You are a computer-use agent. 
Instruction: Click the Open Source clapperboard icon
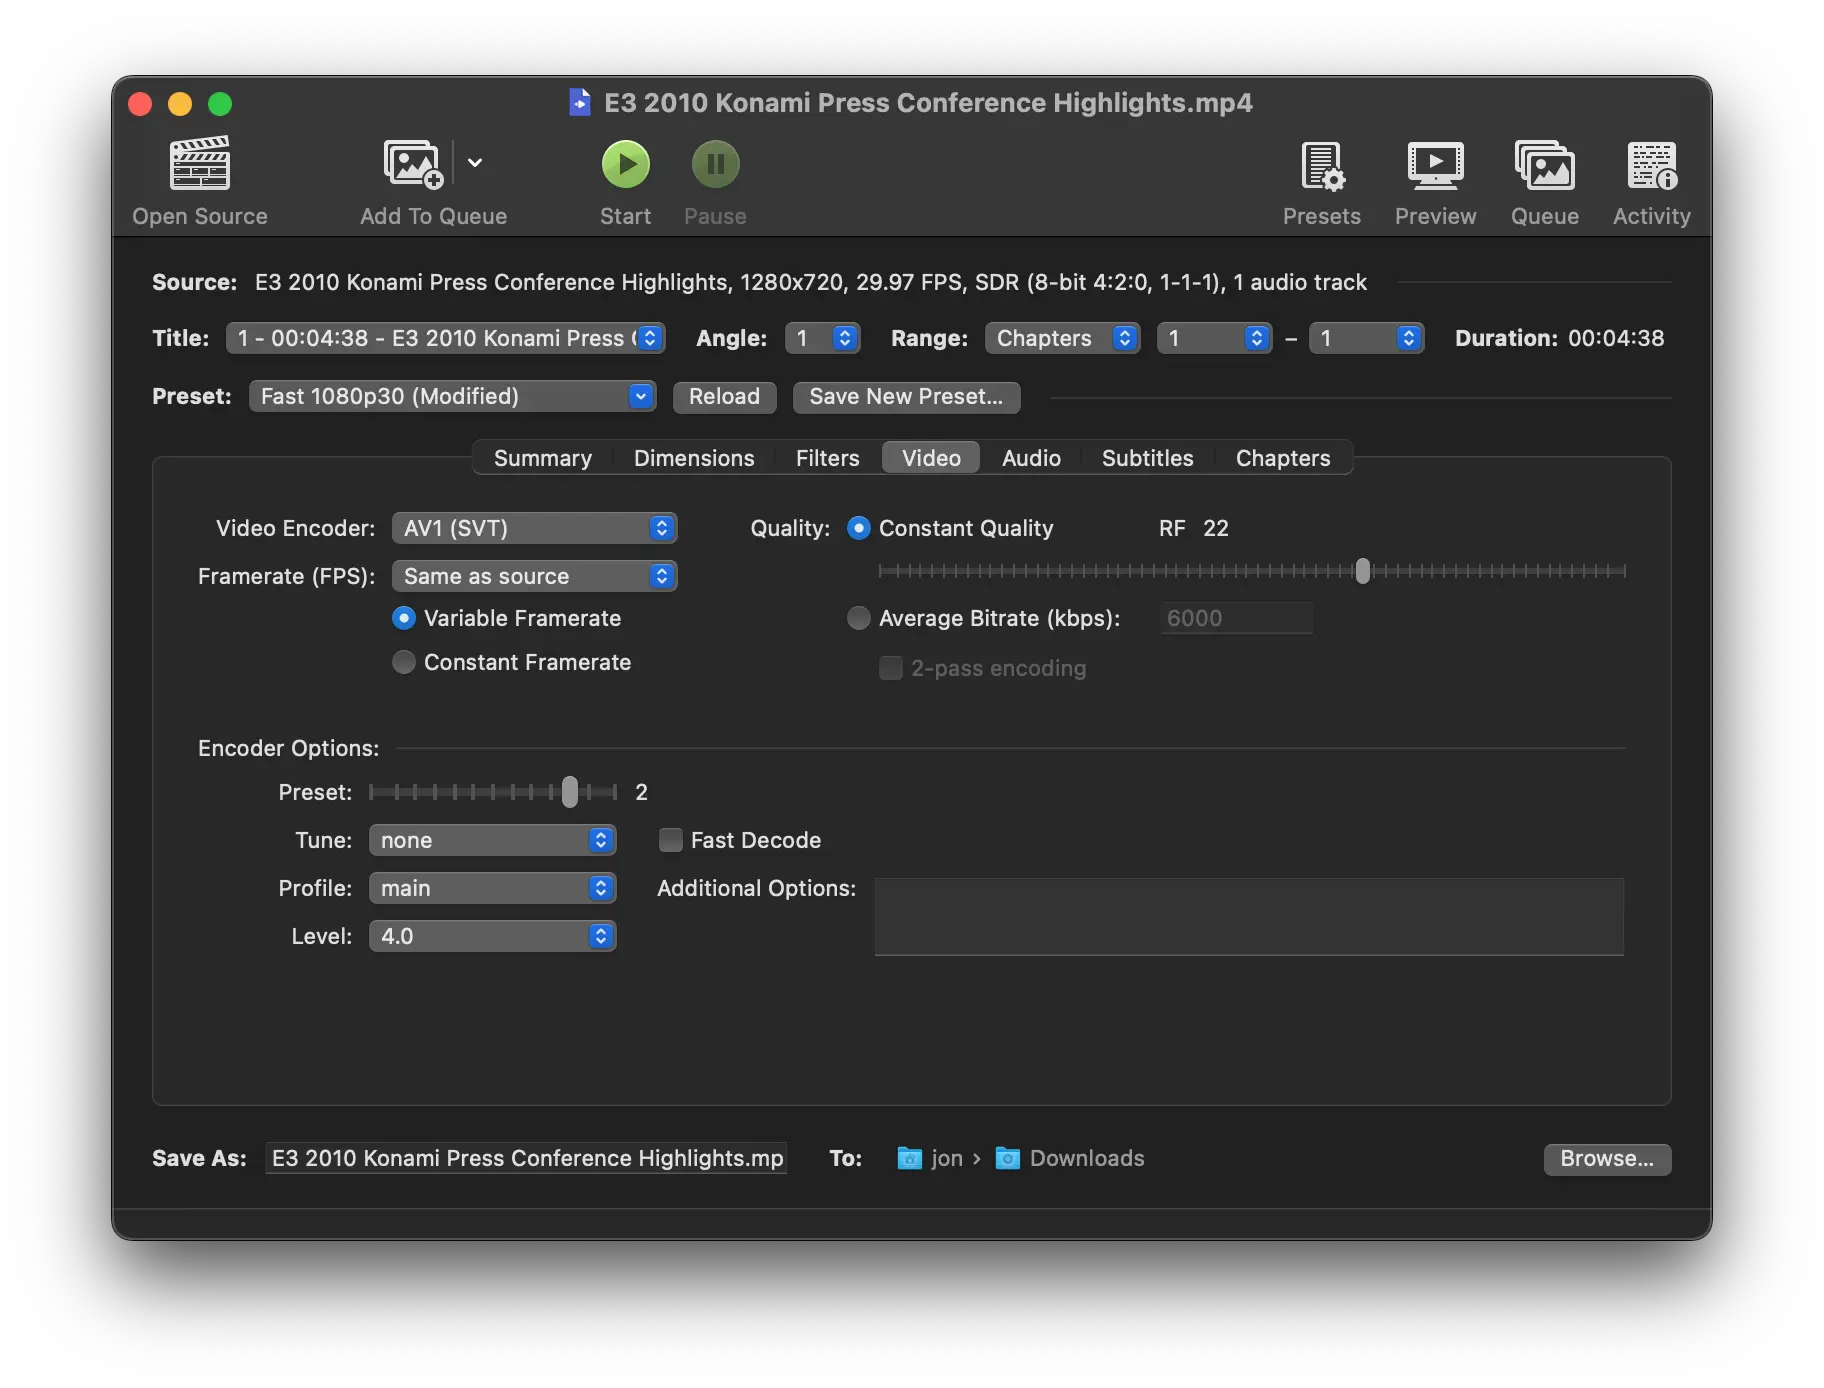click(200, 163)
